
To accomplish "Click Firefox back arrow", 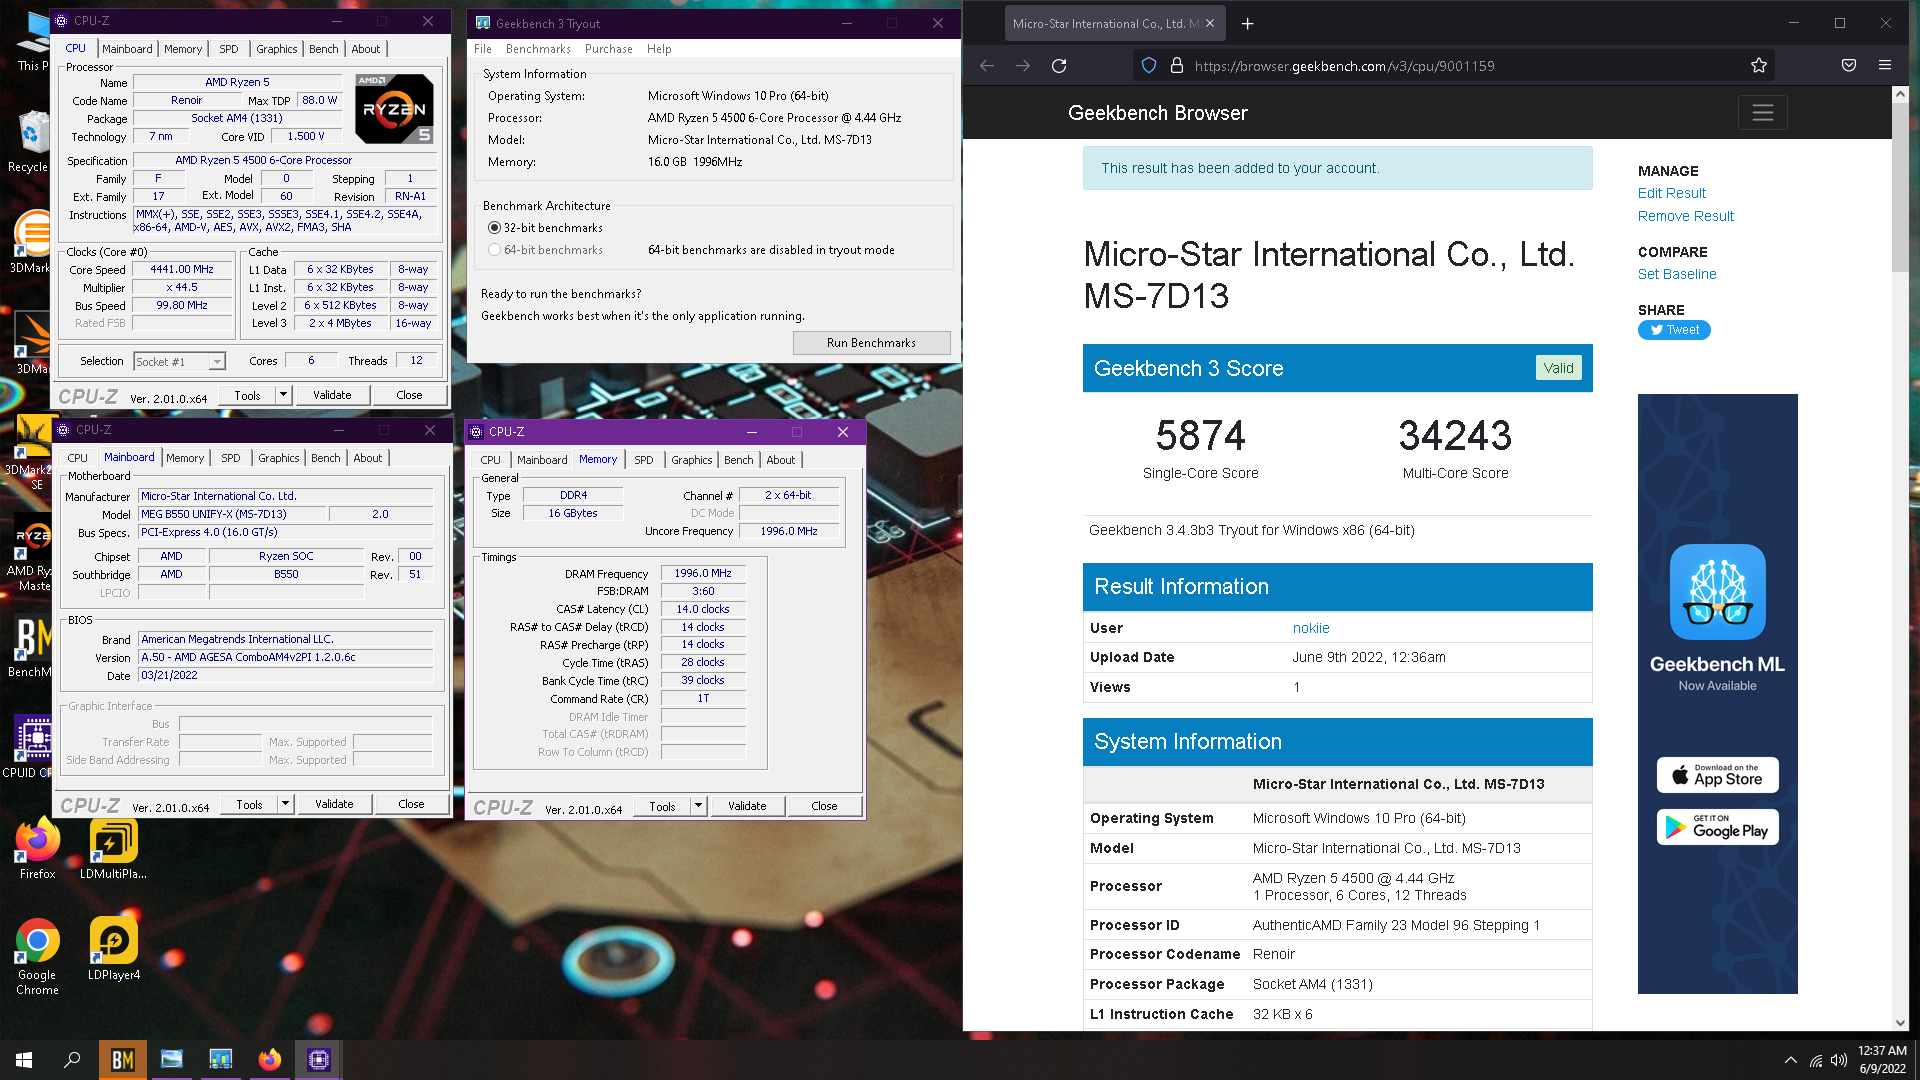I will [987, 66].
